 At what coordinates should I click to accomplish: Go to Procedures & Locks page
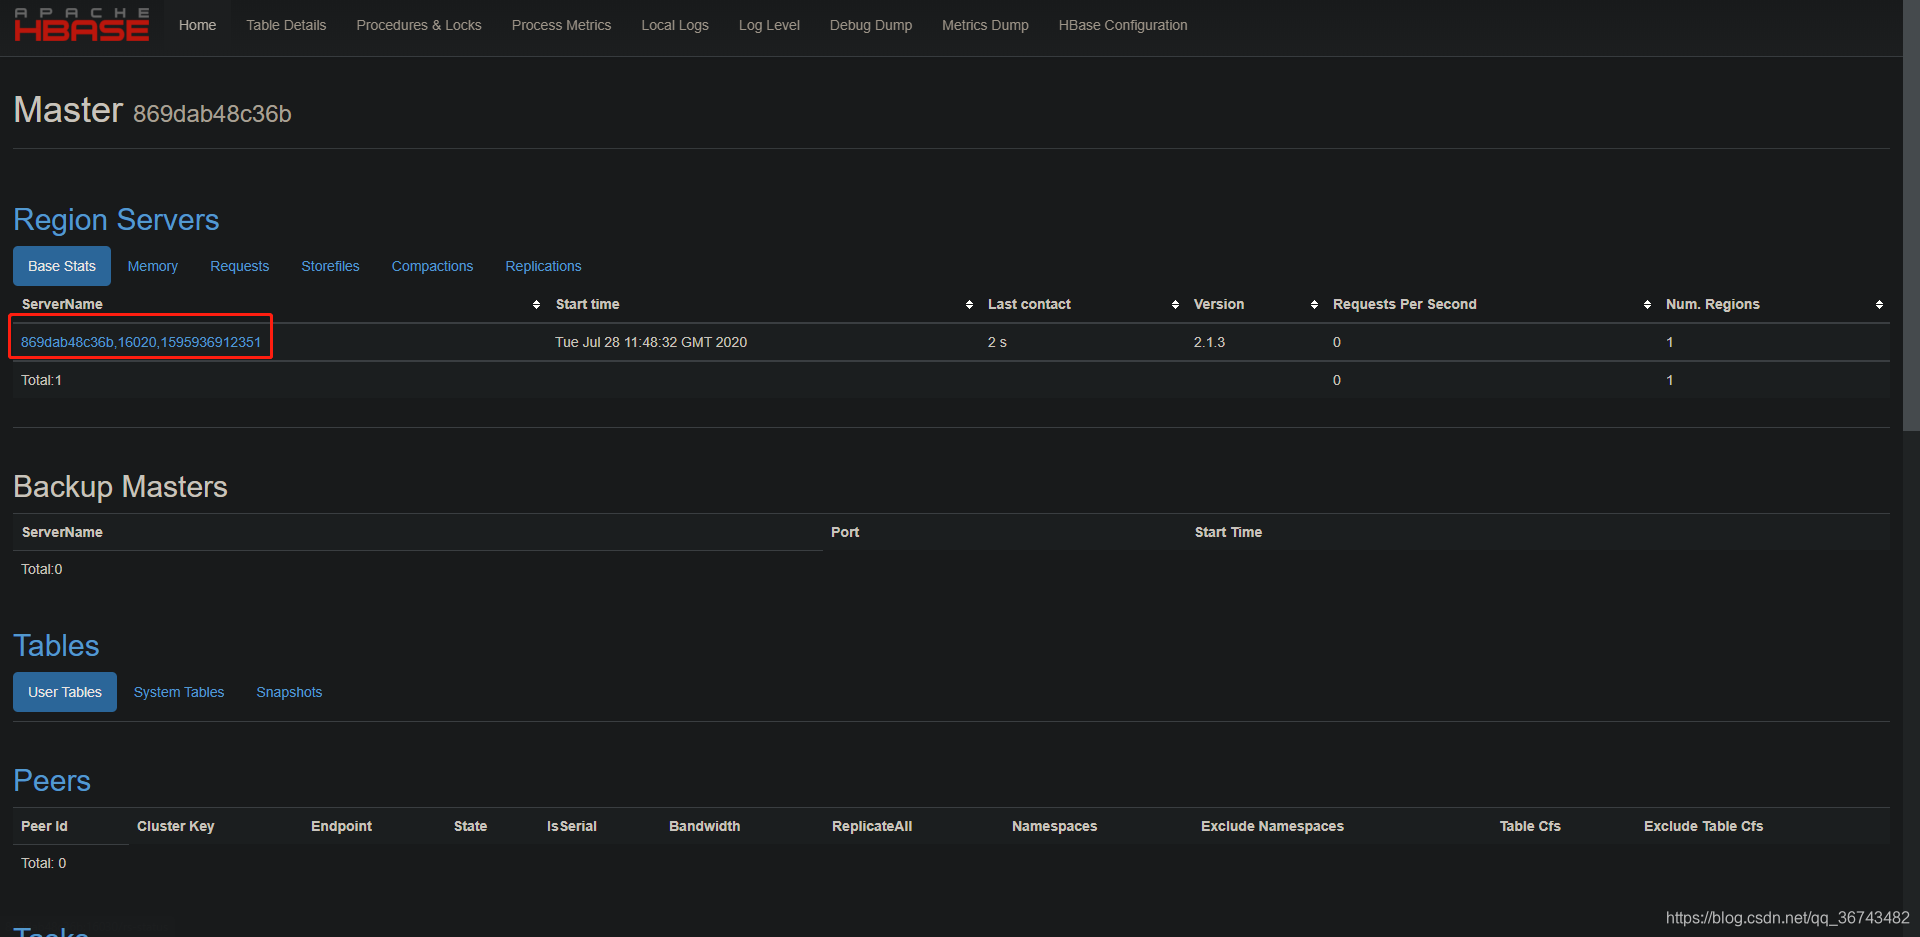point(419,25)
